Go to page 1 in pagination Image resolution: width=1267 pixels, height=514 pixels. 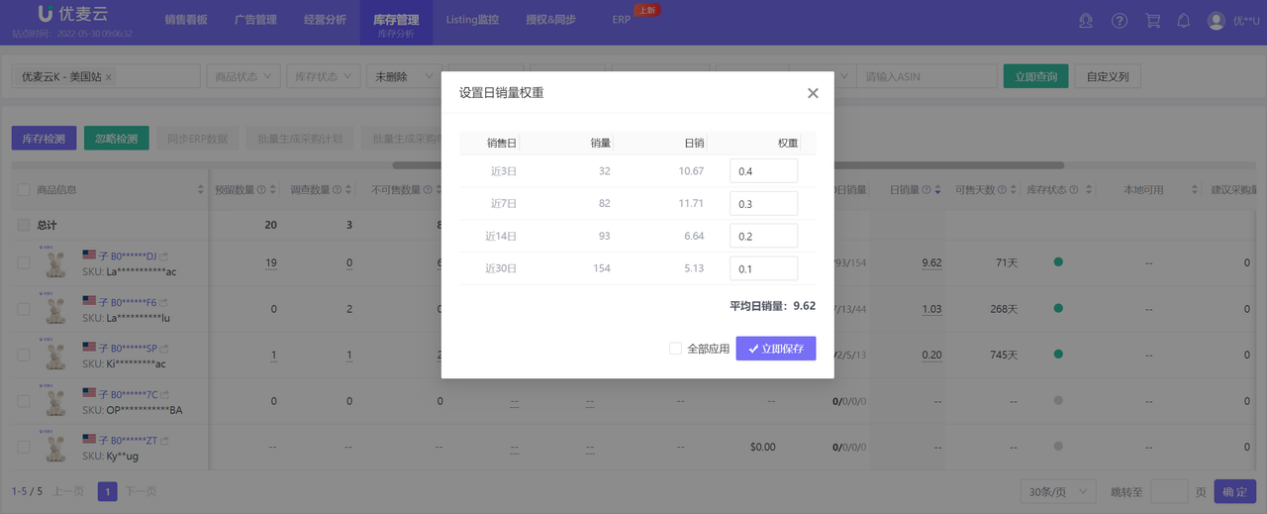click(x=107, y=491)
